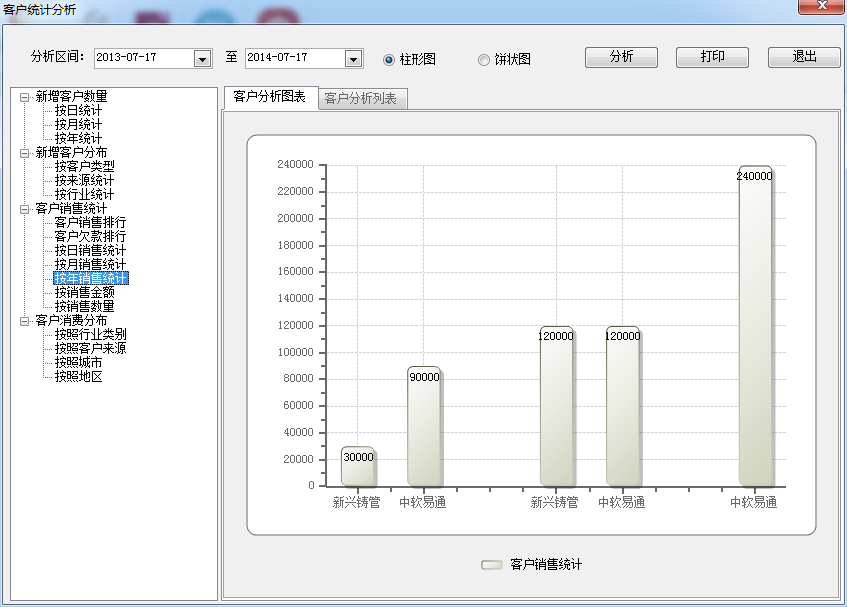Collapse the 客户销售统计 tree node
This screenshot has width=847, height=607.
(x=24, y=209)
